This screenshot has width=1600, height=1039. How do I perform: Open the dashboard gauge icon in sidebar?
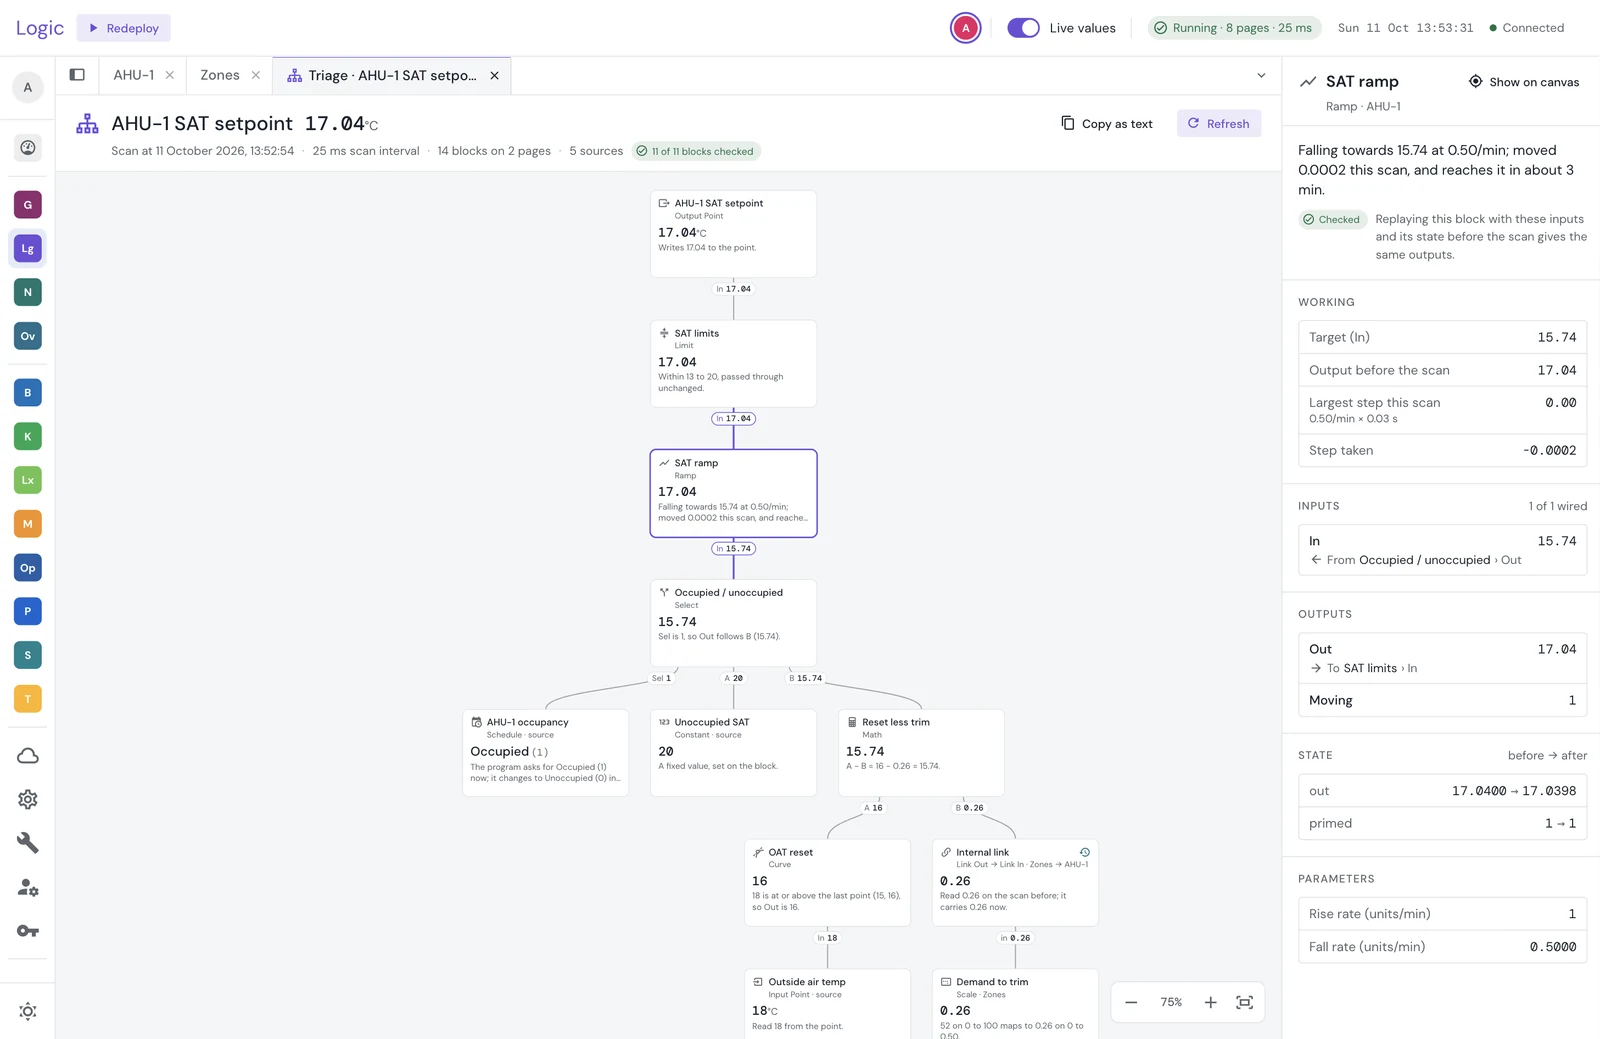(x=28, y=148)
